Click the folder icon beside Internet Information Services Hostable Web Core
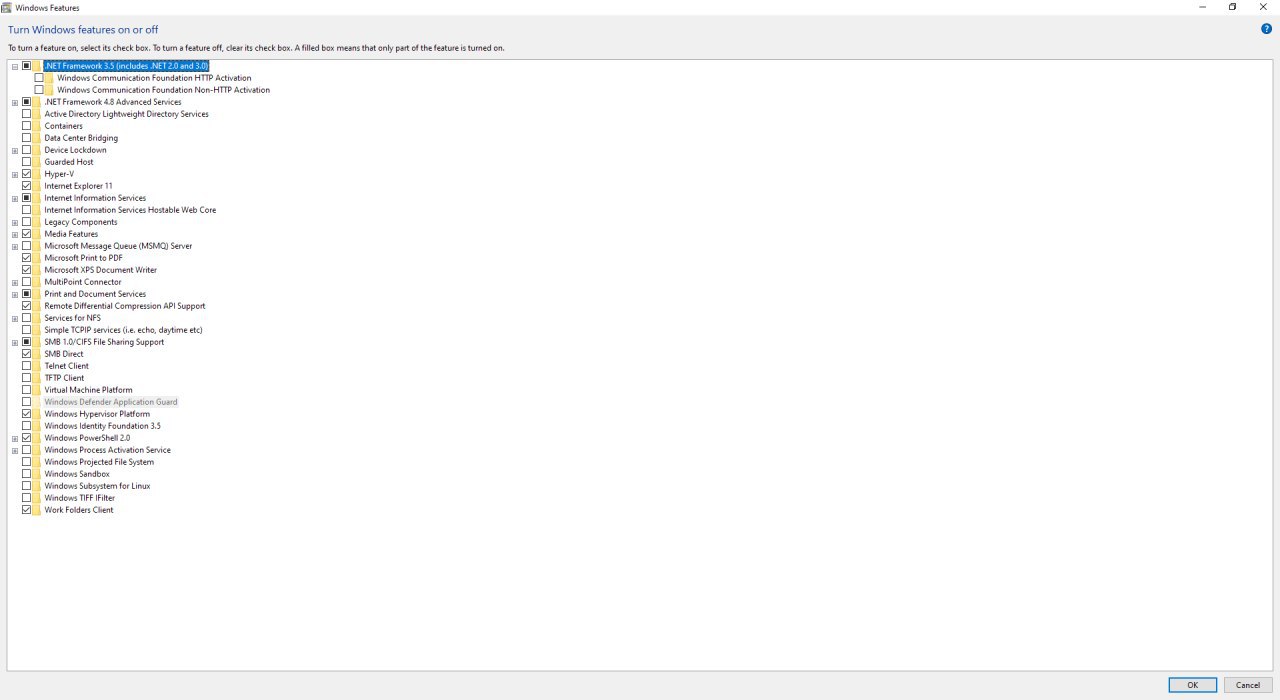The height and width of the screenshot is (700, 1280). coord(38,210)
